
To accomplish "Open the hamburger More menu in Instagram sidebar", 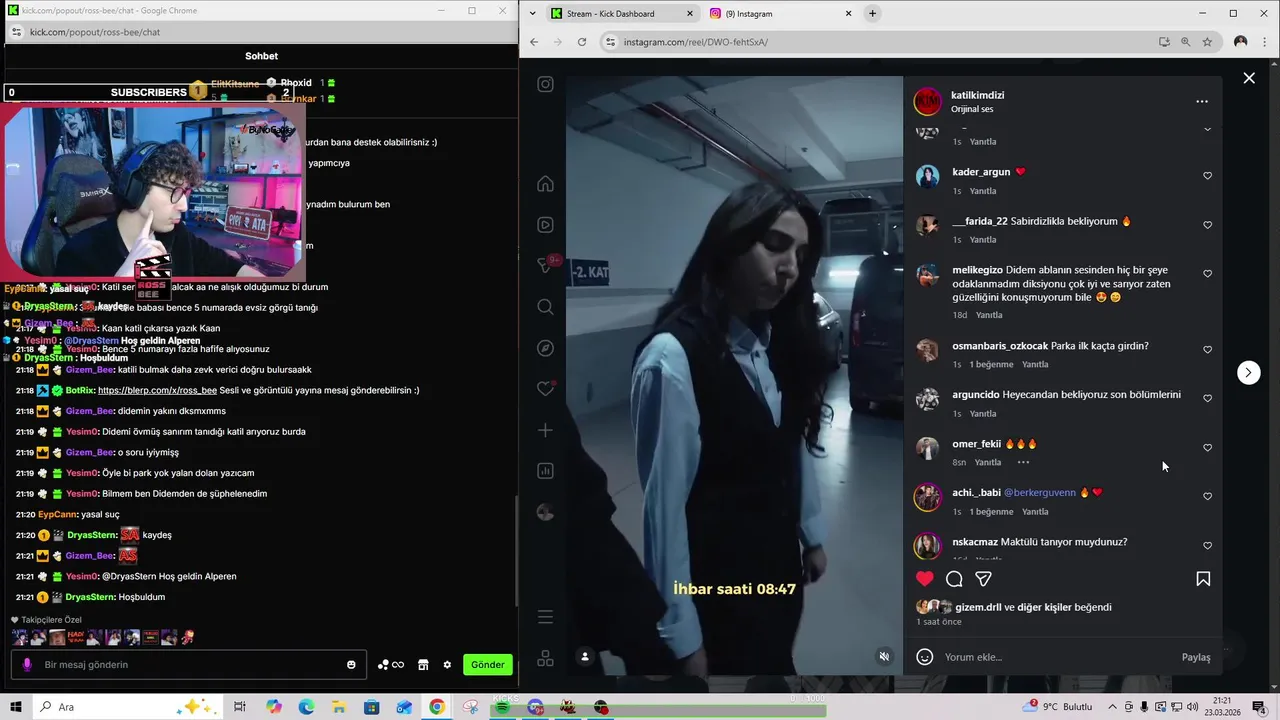I will 545,617.
